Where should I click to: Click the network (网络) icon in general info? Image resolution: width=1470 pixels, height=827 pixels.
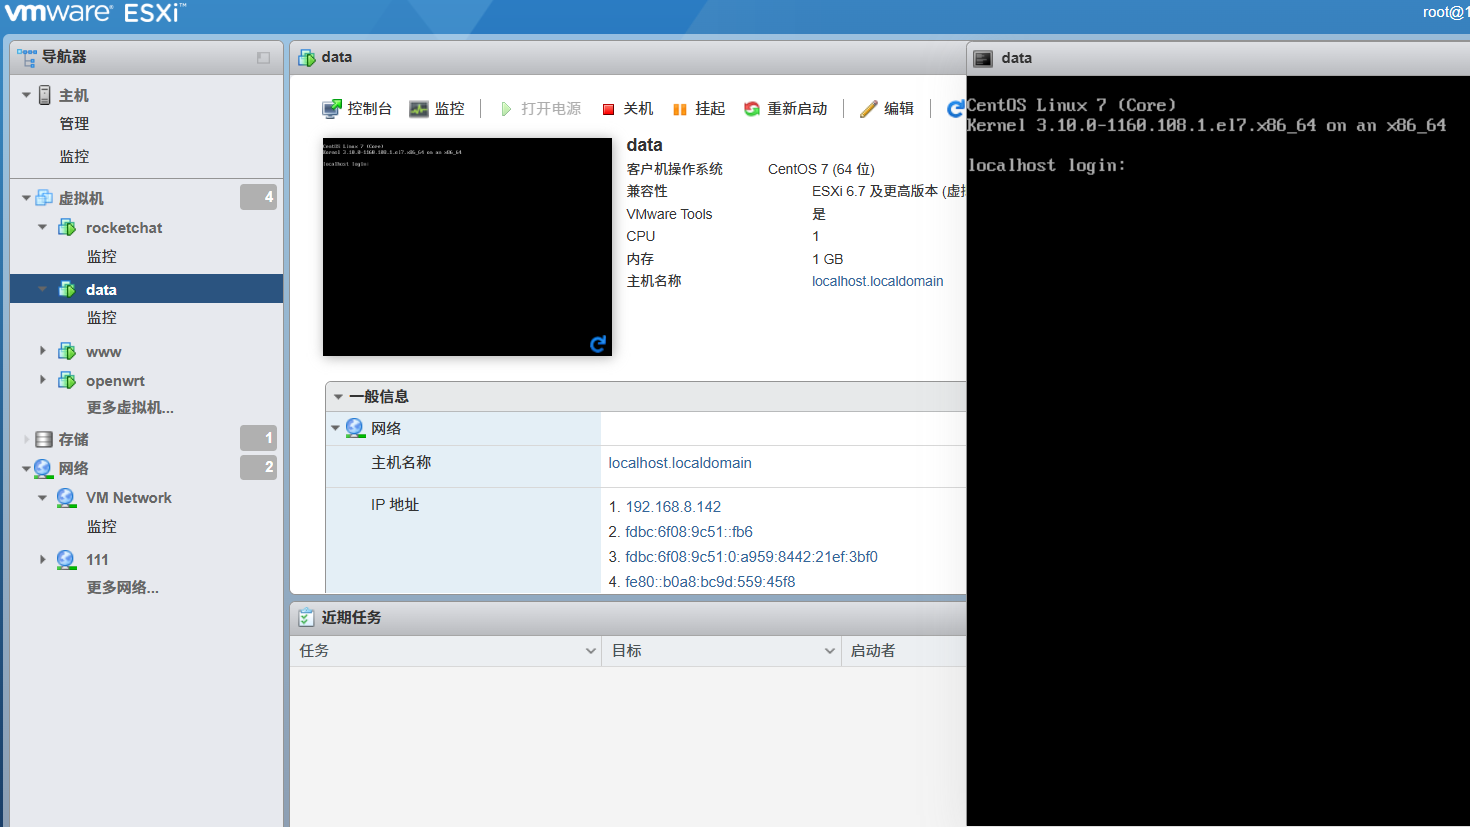tap(355, 428)
